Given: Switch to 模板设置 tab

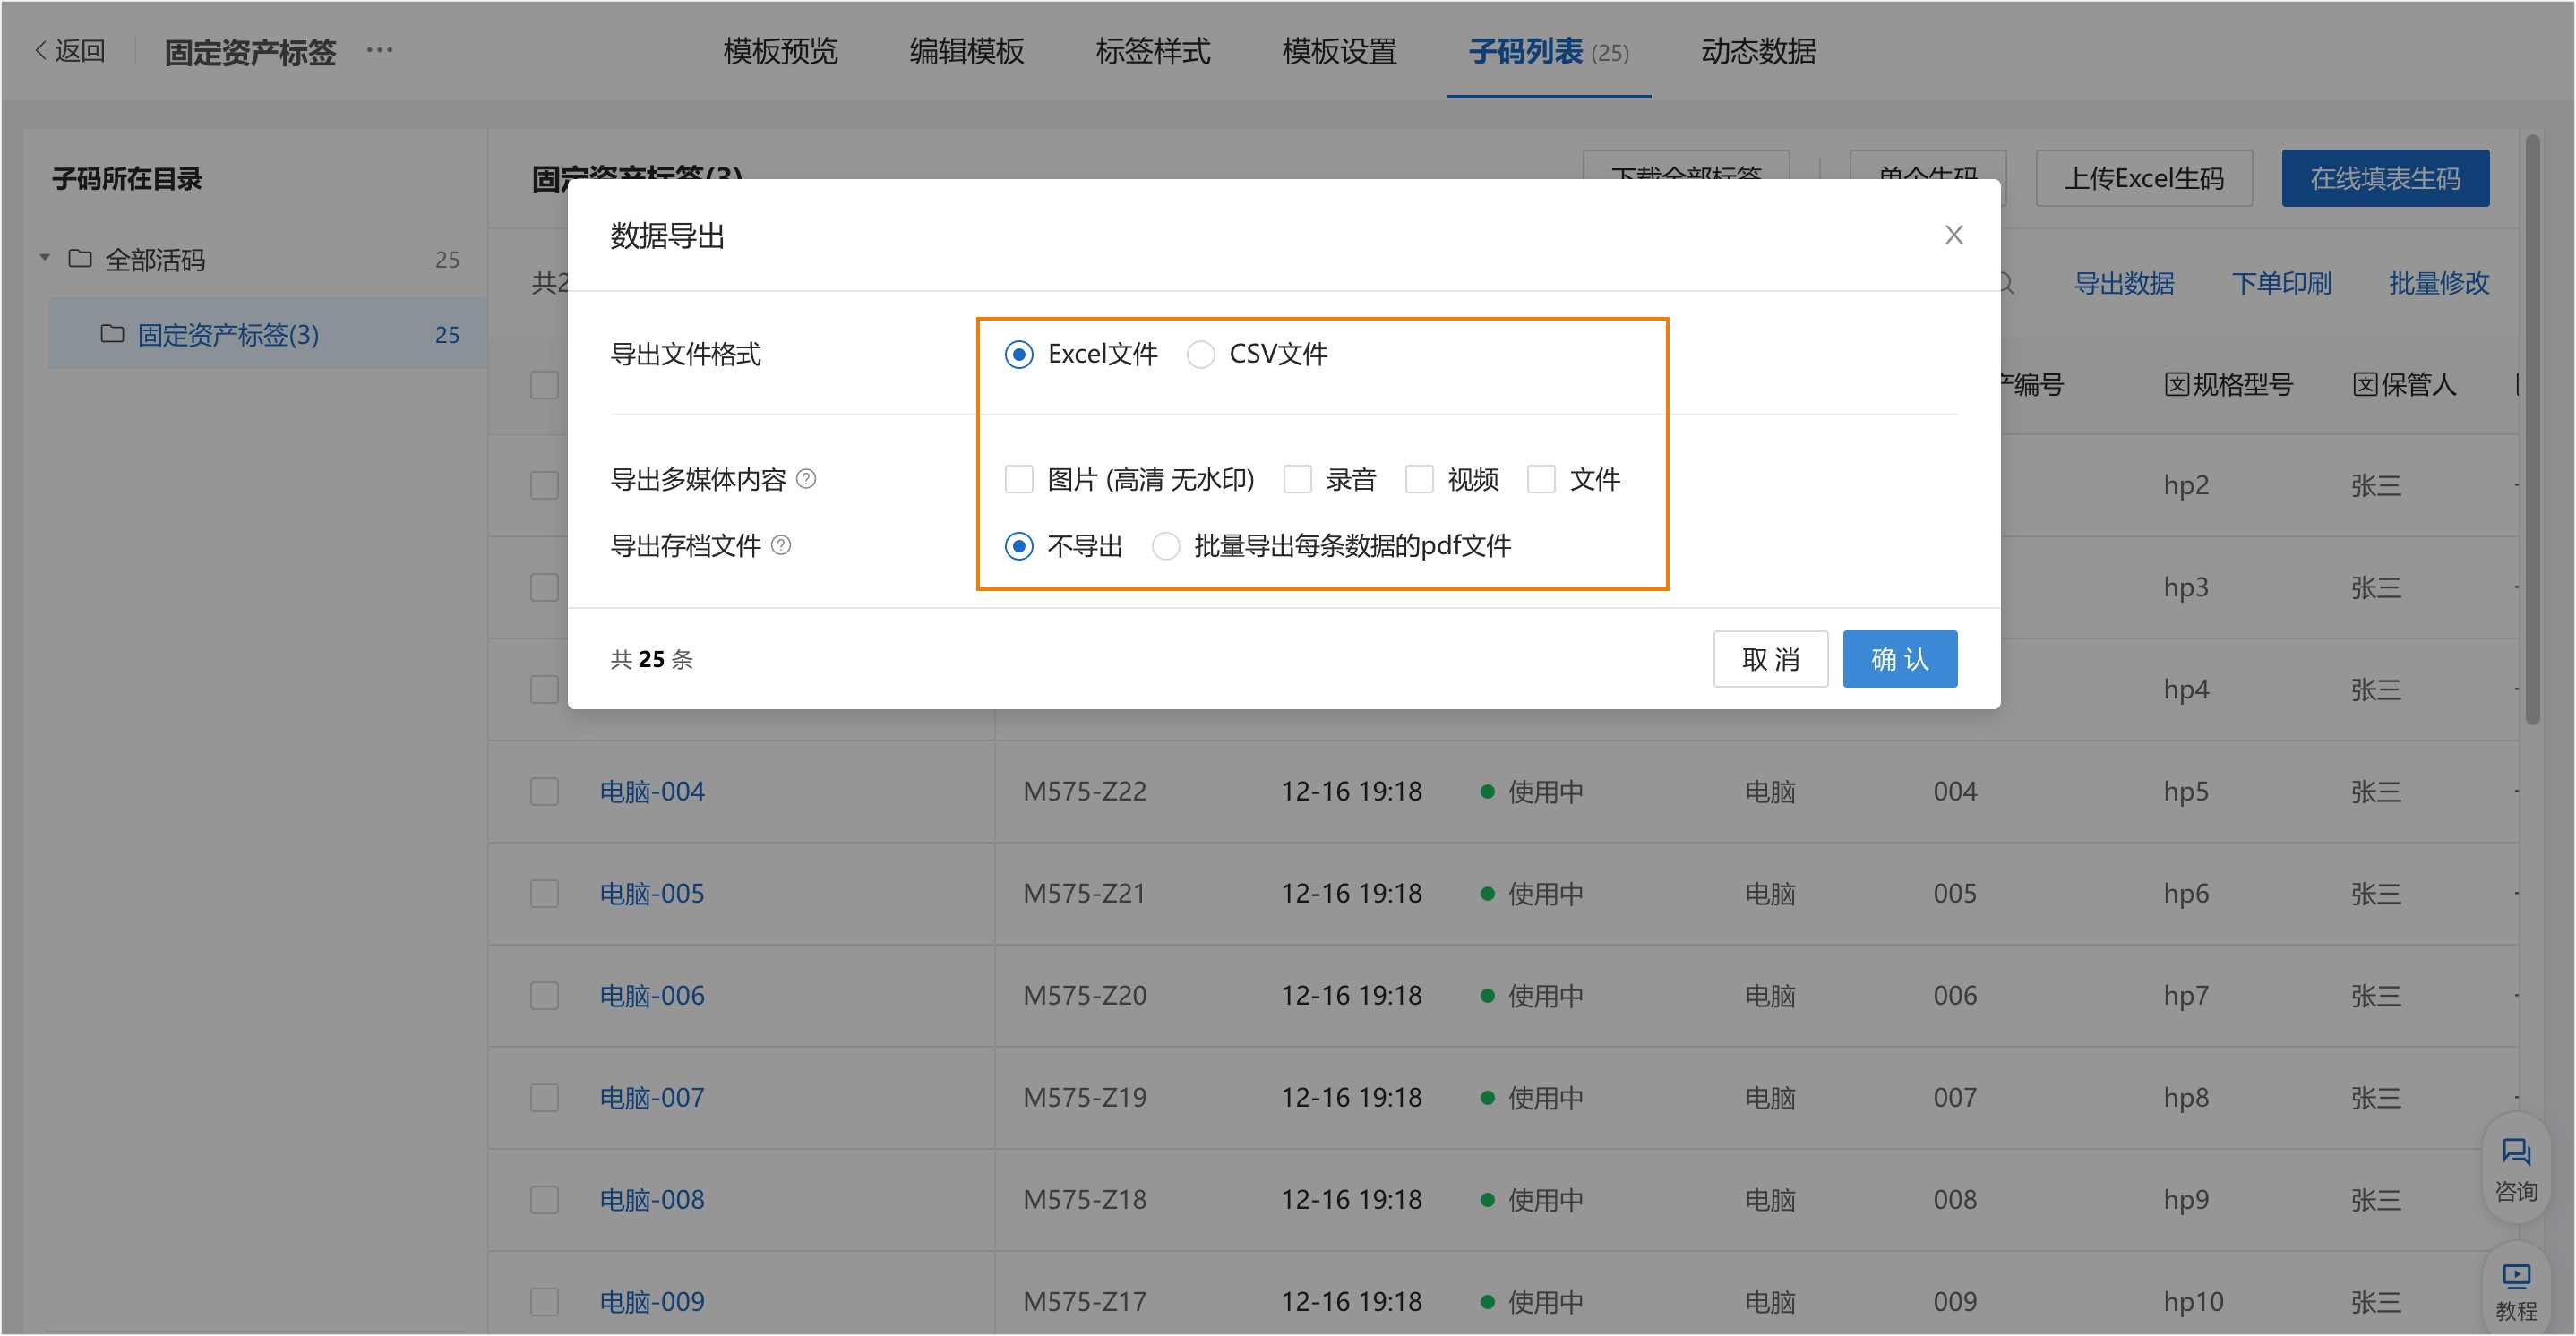Looking at the screenshot, I should [1339, 51].
